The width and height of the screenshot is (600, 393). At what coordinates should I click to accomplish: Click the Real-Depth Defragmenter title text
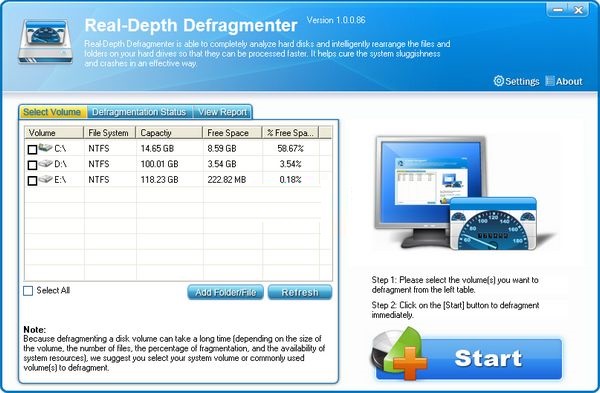(191, 26)
